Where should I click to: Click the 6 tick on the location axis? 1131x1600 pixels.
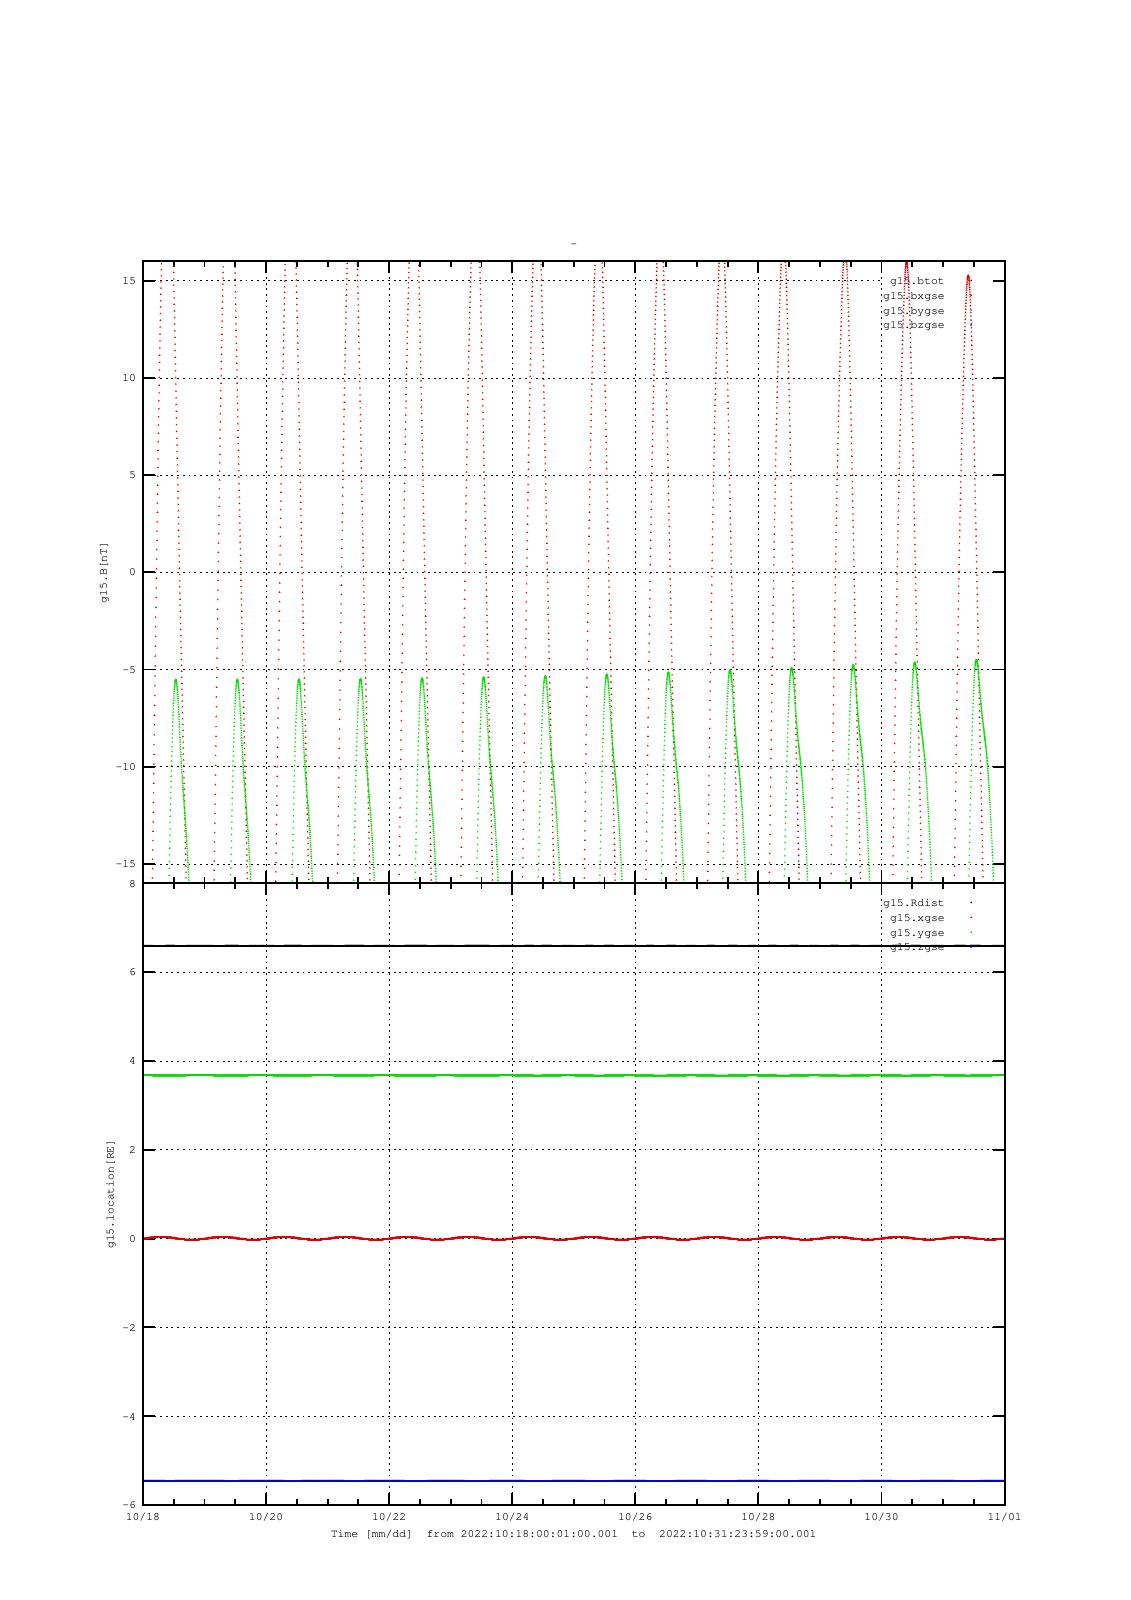click(132, 972)
